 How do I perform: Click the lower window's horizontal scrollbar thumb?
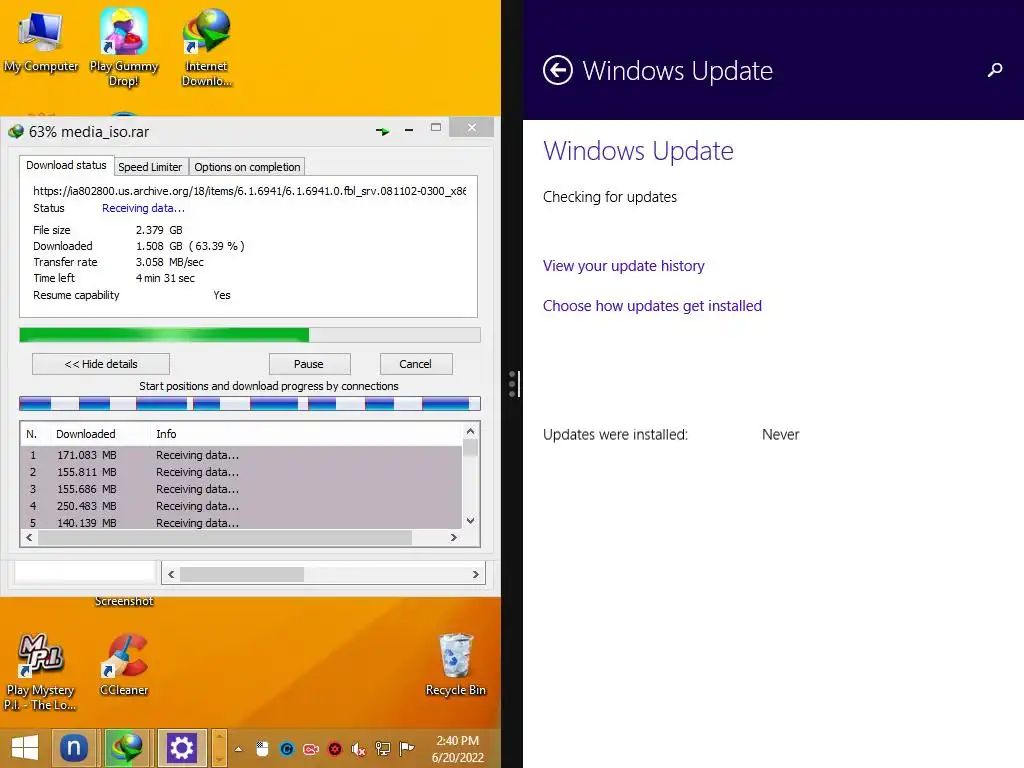coord(242,574)
